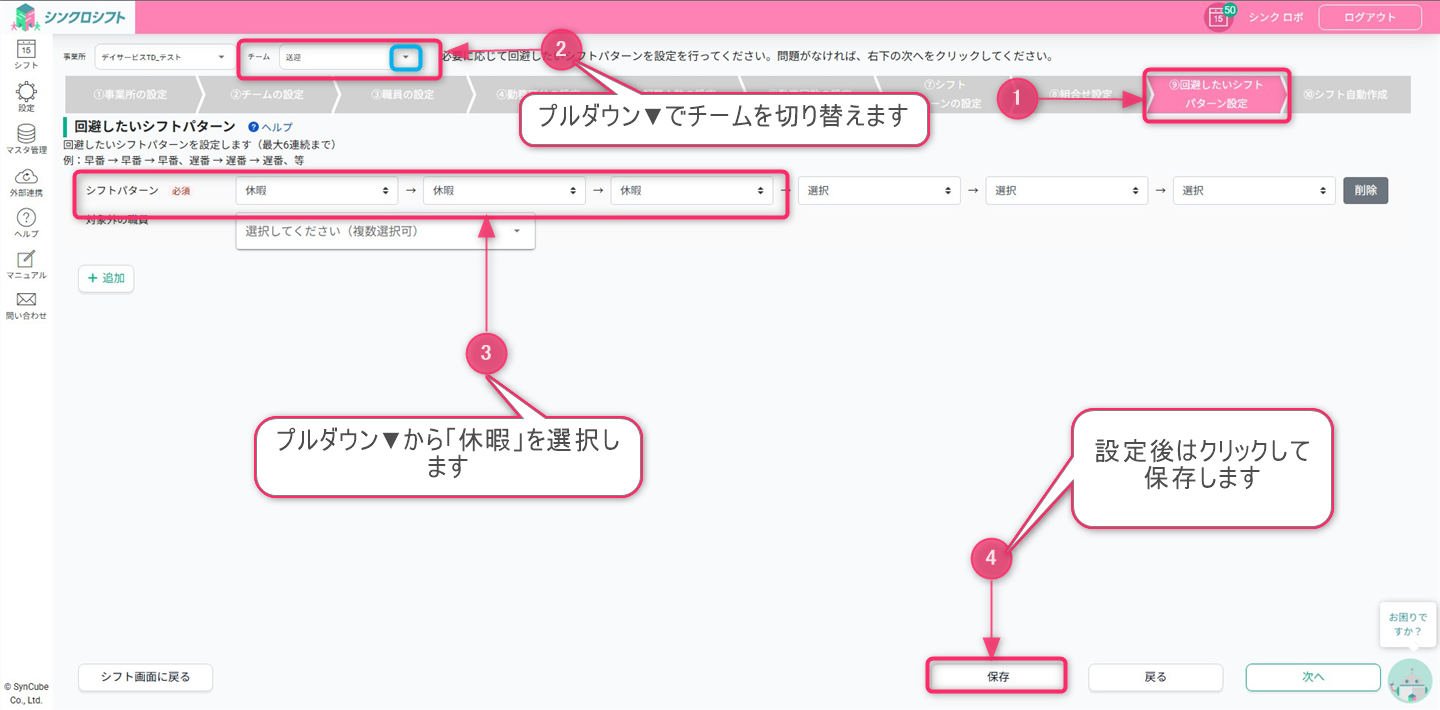Open マニュアル edit icon in sidebar
Image resolution: width=1440 pixels, height=710 pixels.
pyautogui.click(x=26, y=263)
